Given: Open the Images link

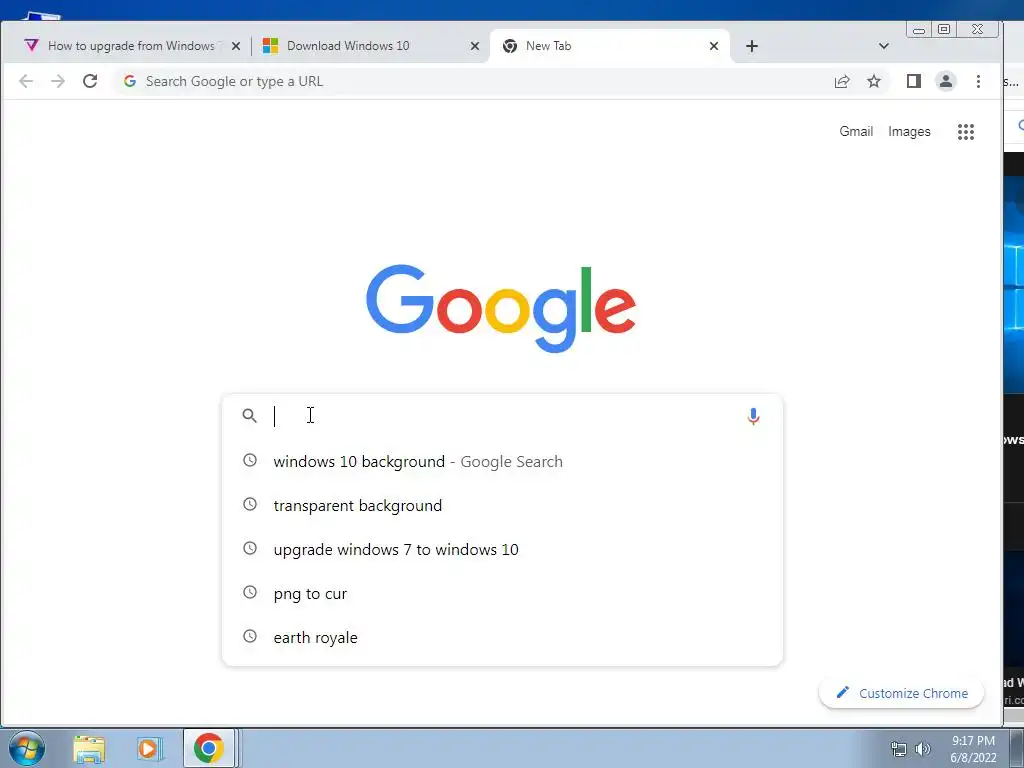Looking at the screenshot, I should tap(909, 131).
